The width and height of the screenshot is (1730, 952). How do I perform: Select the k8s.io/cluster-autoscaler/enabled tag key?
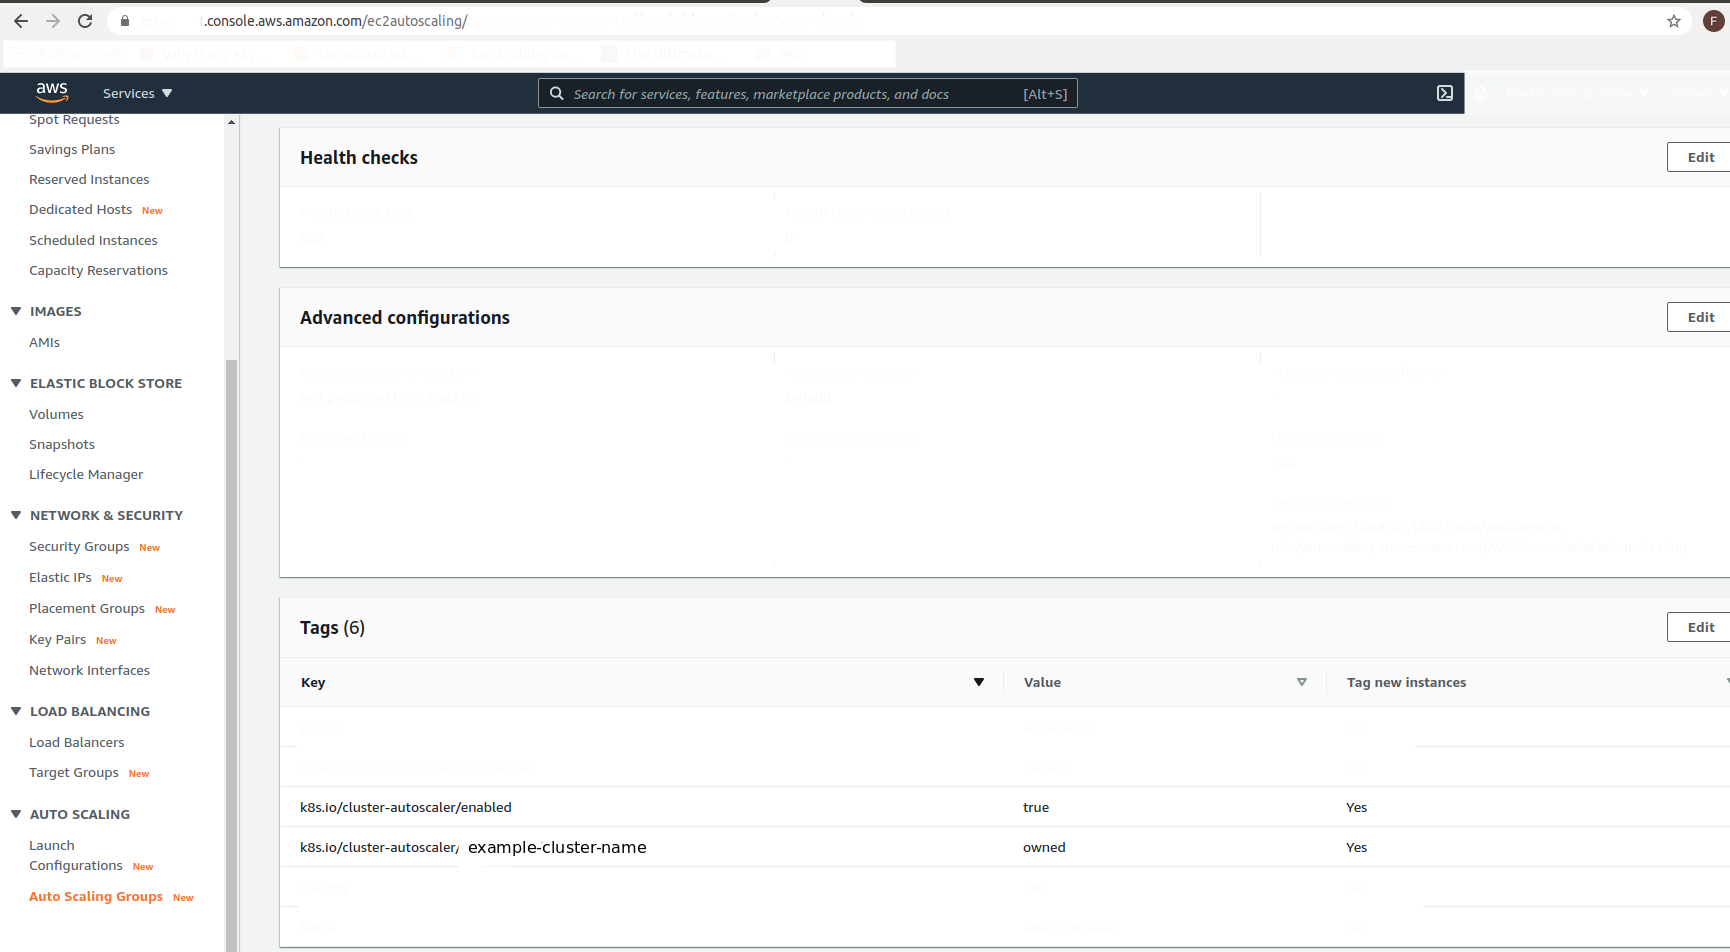pos(406,807)
